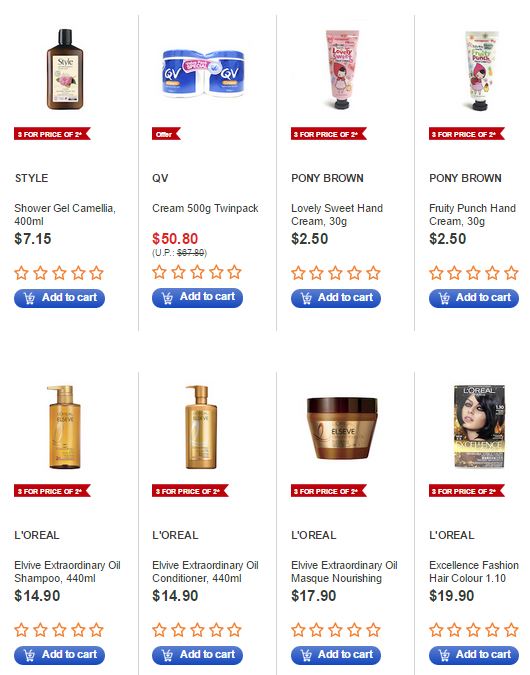Open Style Shower Gel product image
This screenshot has height=675, width=530.
[x=65, y=69]
